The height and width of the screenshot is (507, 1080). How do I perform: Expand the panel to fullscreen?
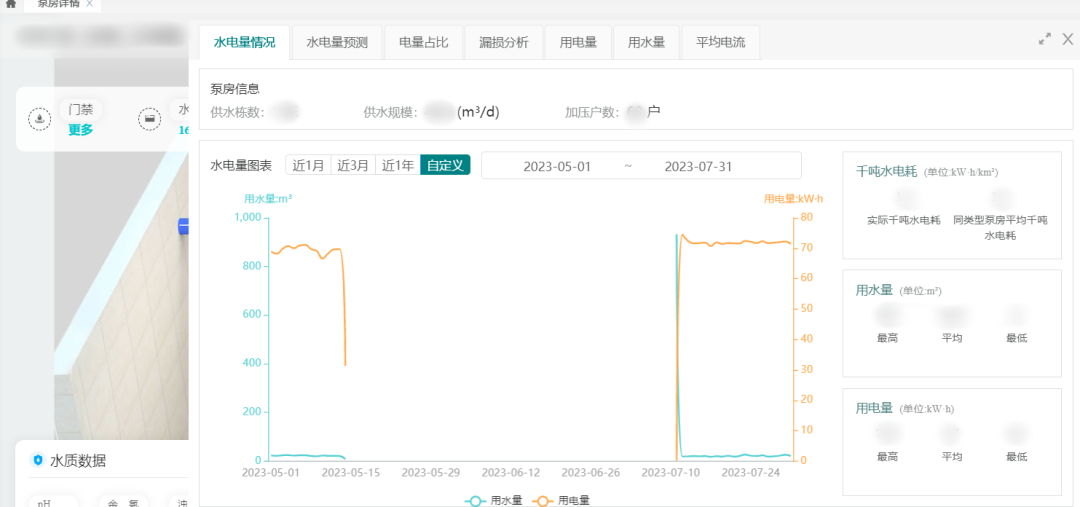tap(1045, 39)
